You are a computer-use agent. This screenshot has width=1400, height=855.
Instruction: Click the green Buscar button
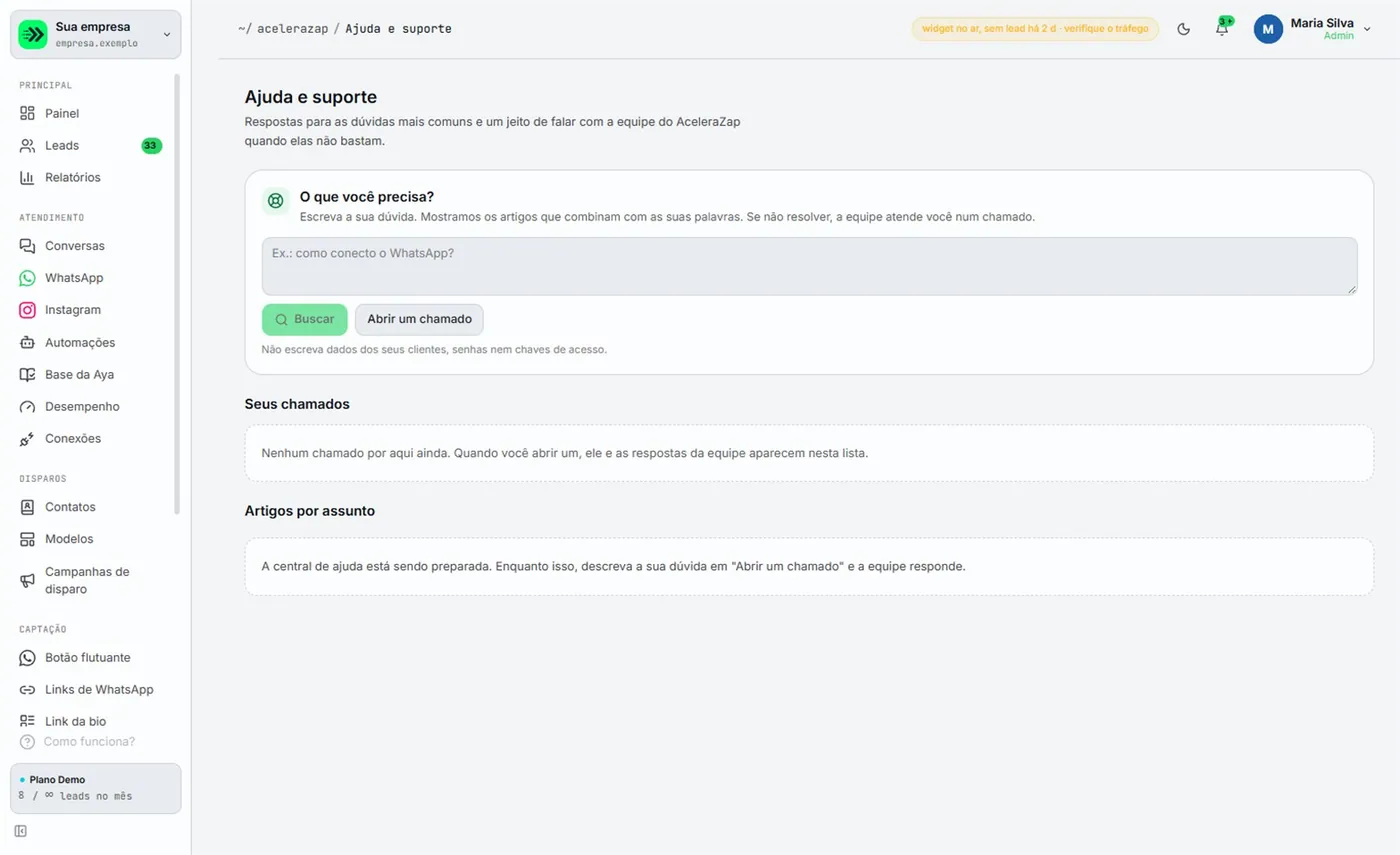[305, 319]
